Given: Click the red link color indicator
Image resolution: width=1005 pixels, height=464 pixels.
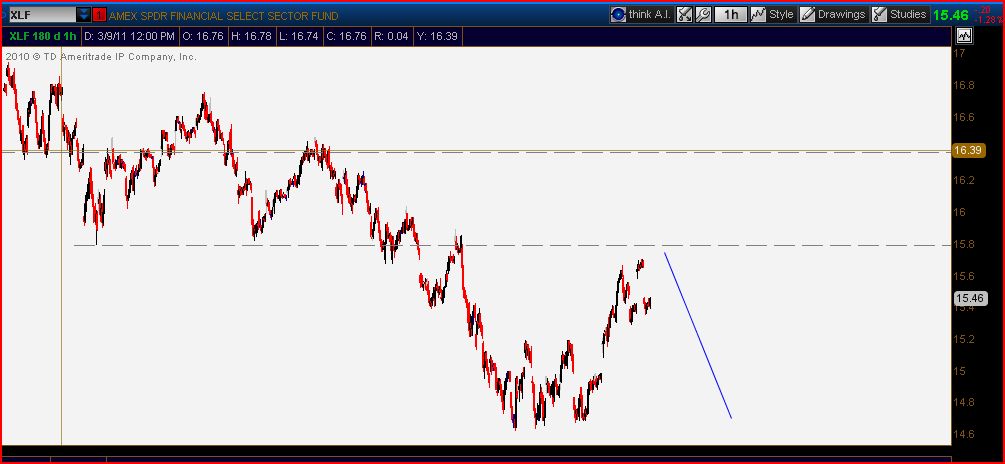Looking at the screenshot, I should 99,15.
